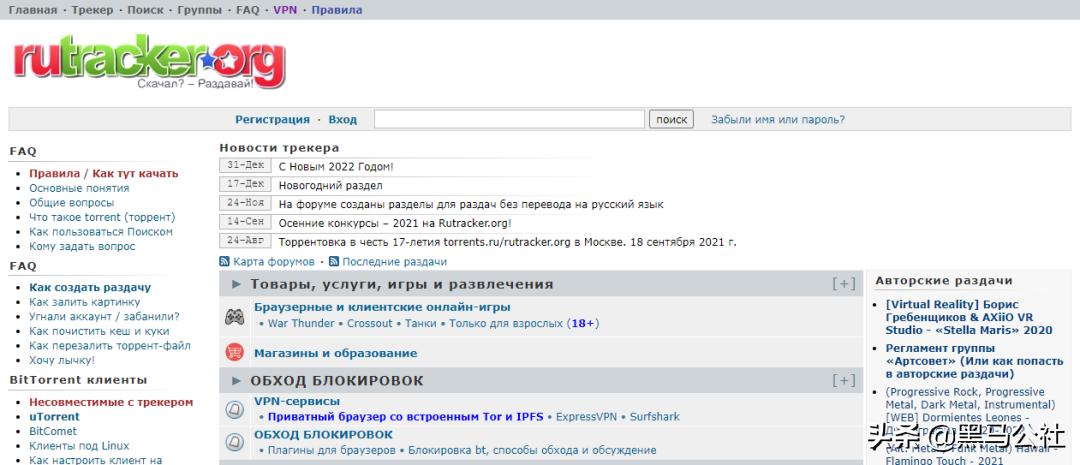Open uTorrent client link
This screenshot has width=1080, height=465.
pyautogui.click(x=54, y=417)
